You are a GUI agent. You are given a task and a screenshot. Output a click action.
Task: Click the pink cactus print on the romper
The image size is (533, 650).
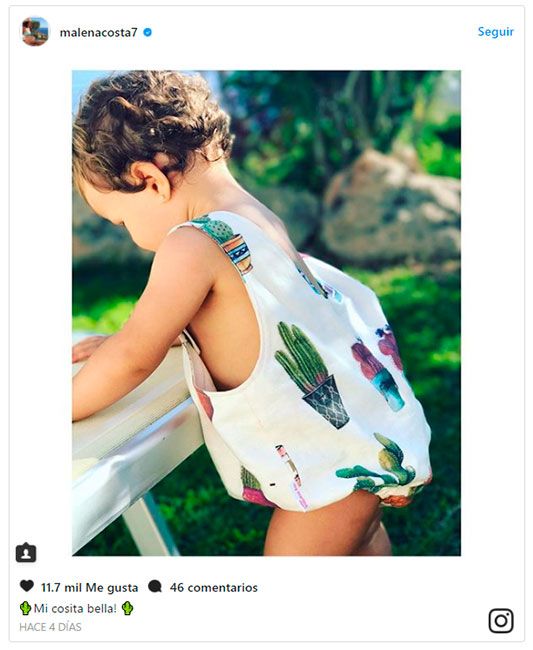pos(377,367)
